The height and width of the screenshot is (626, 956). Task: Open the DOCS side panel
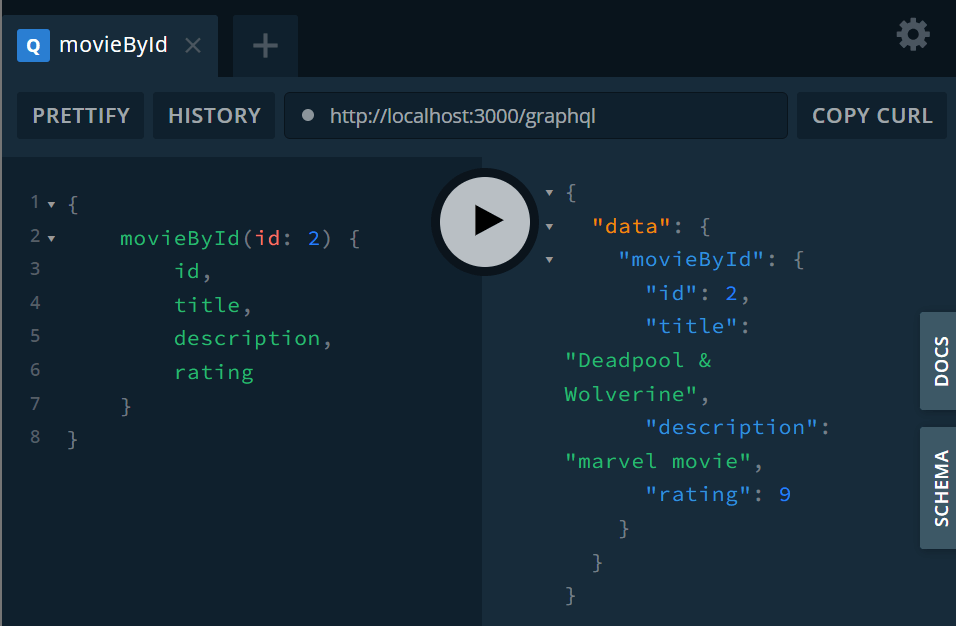point(939,361)
